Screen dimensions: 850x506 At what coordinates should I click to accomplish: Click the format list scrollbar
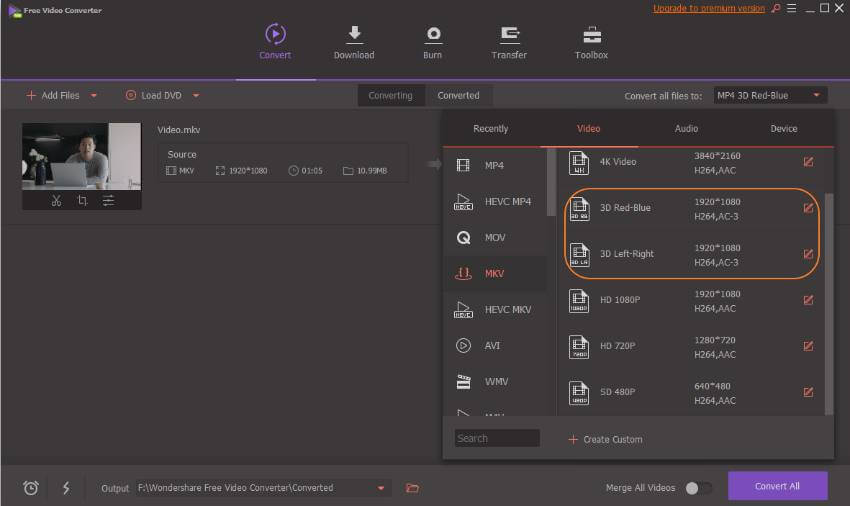pyautogui.click(x=551, y=182)
